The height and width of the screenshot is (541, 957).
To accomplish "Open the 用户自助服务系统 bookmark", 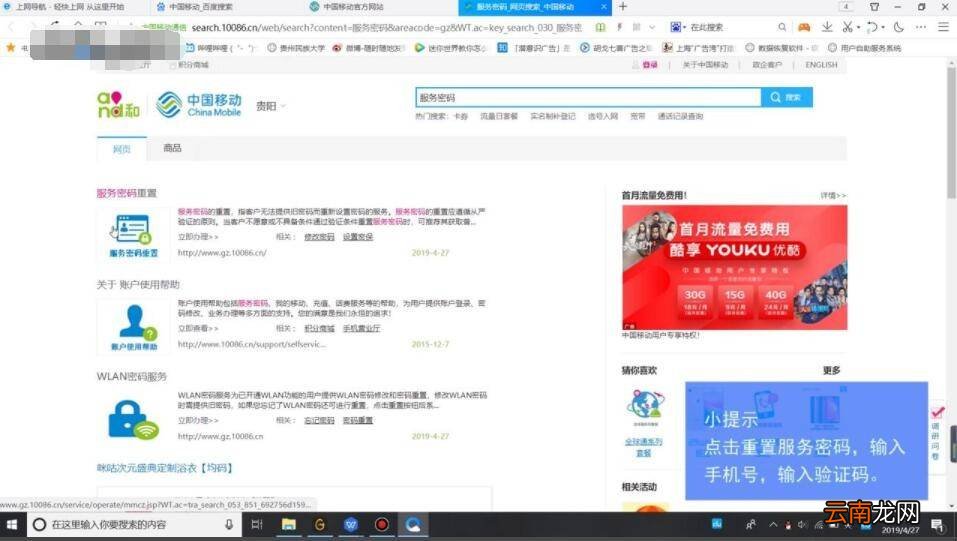I will (x=864, y=48).
